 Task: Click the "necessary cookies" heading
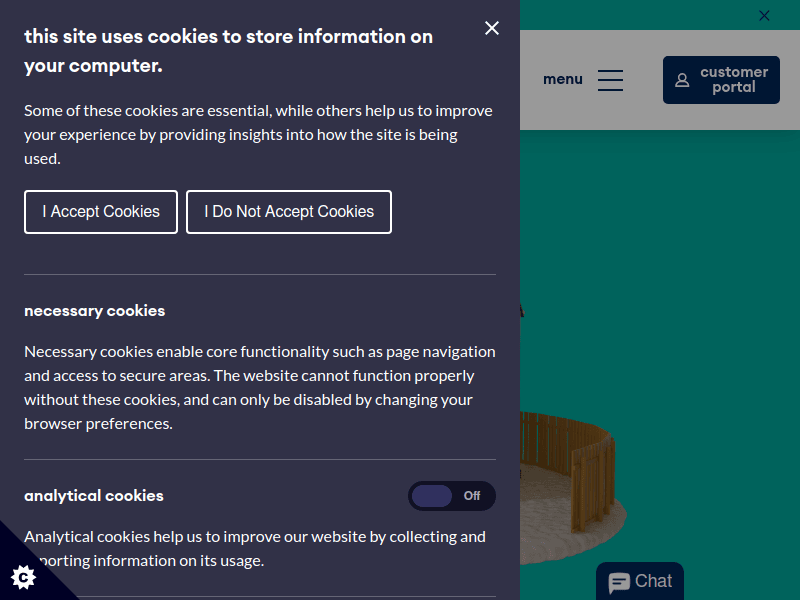pyautogui.click(x=94, y=311)
